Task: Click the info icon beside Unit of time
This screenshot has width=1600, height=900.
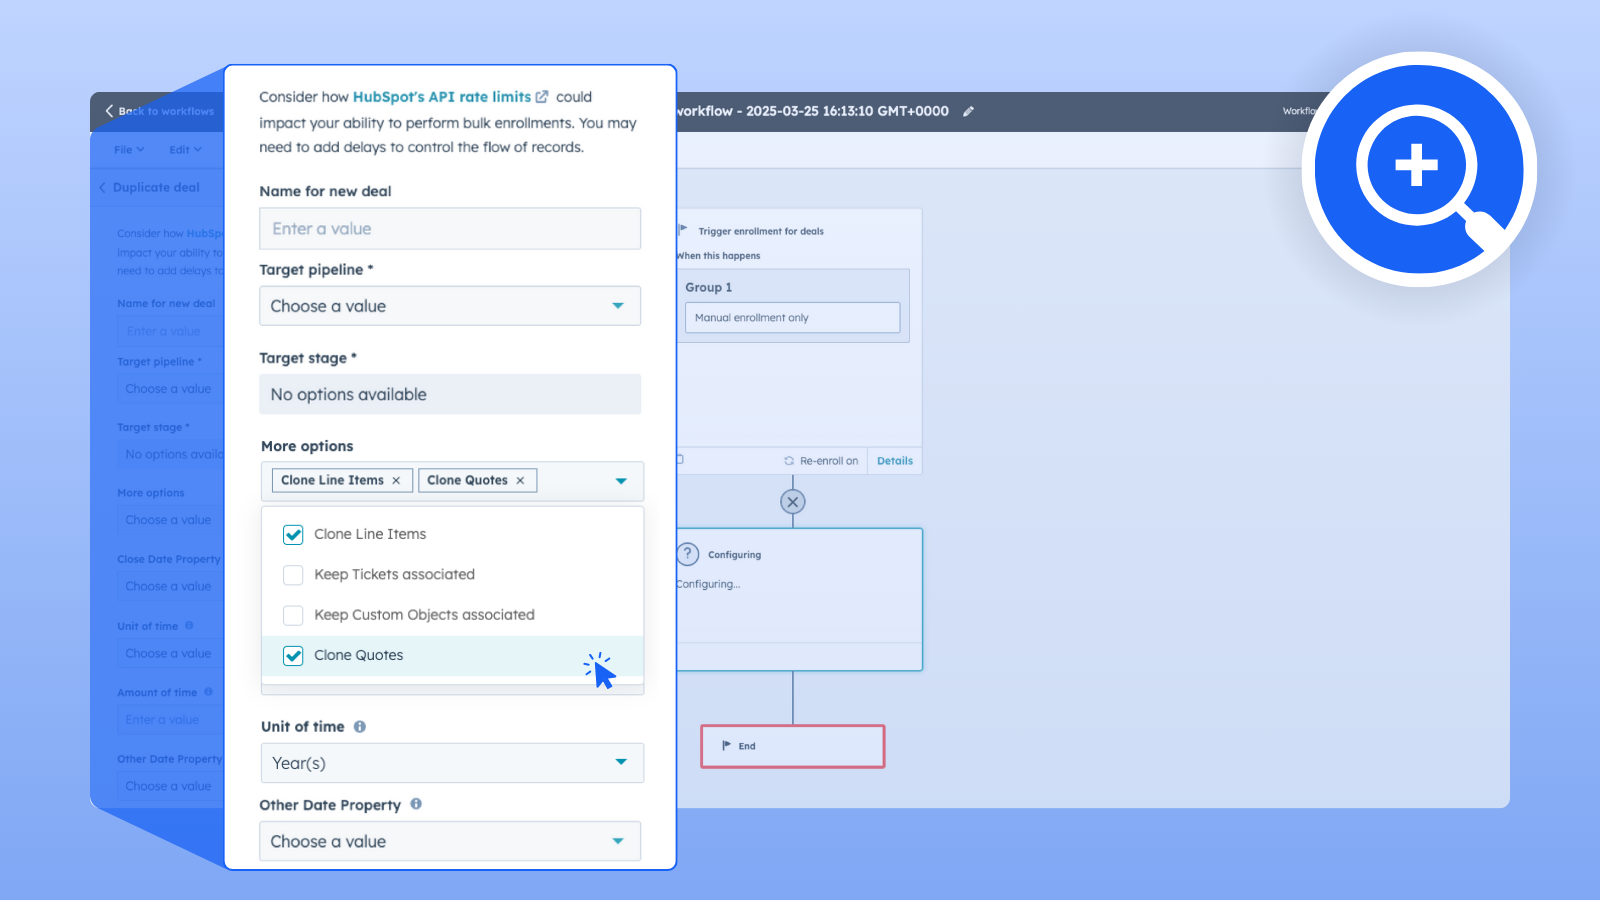Action: point(360,727)
